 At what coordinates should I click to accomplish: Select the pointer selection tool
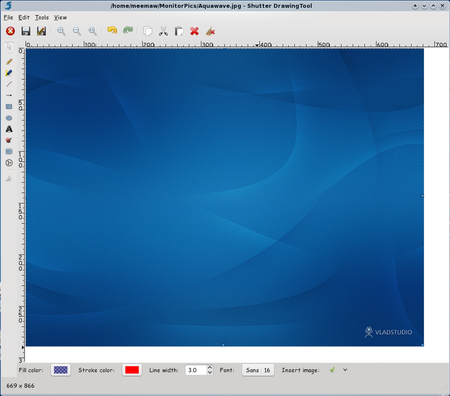tap(9, 47)
